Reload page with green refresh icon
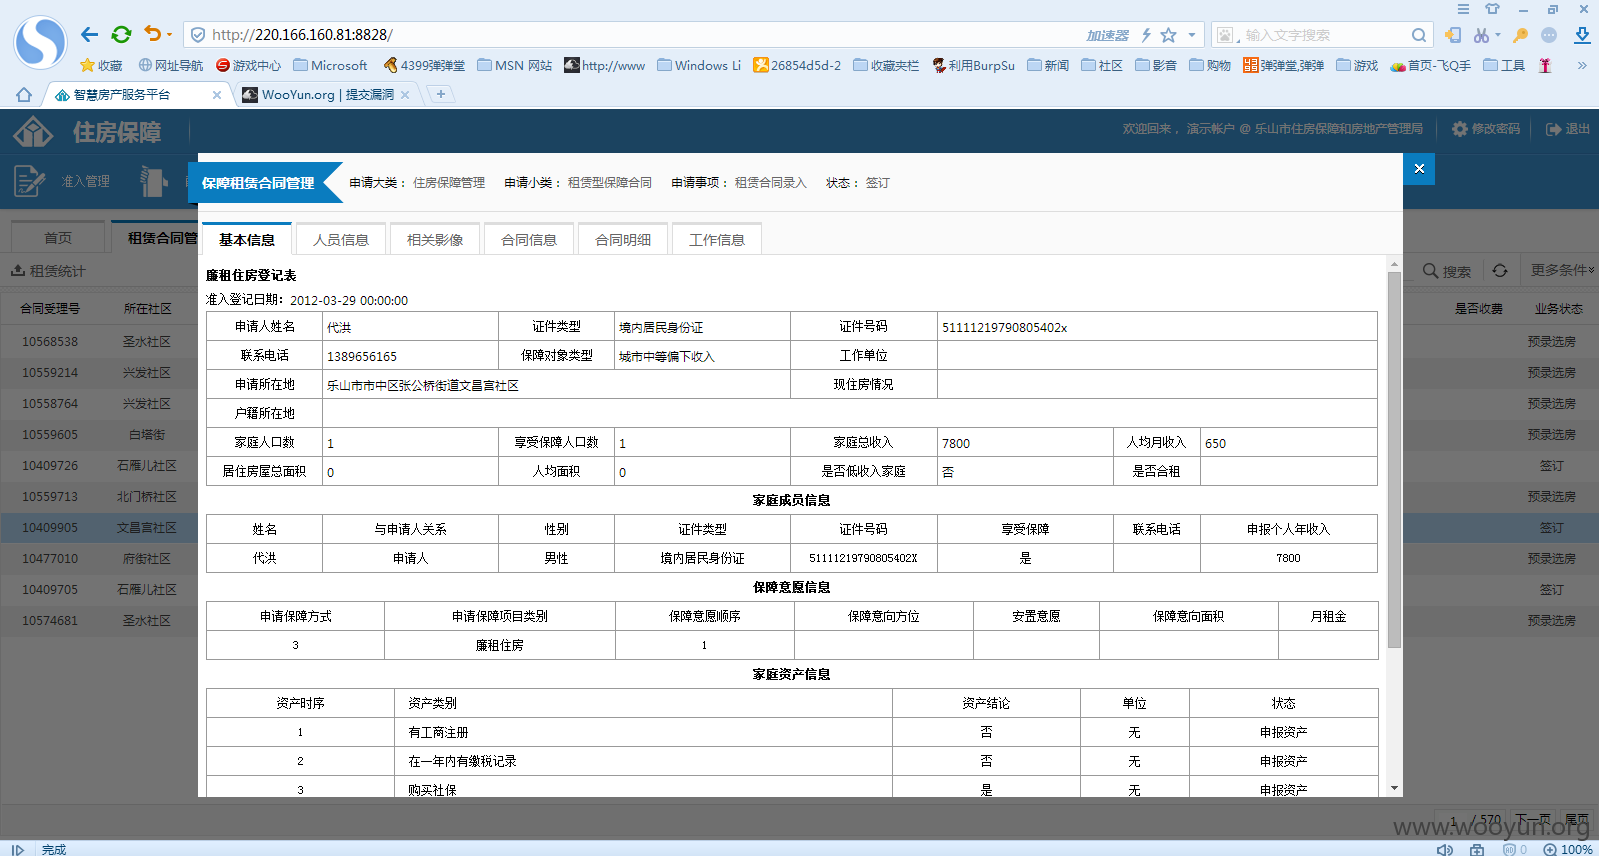 pos(121,34)
